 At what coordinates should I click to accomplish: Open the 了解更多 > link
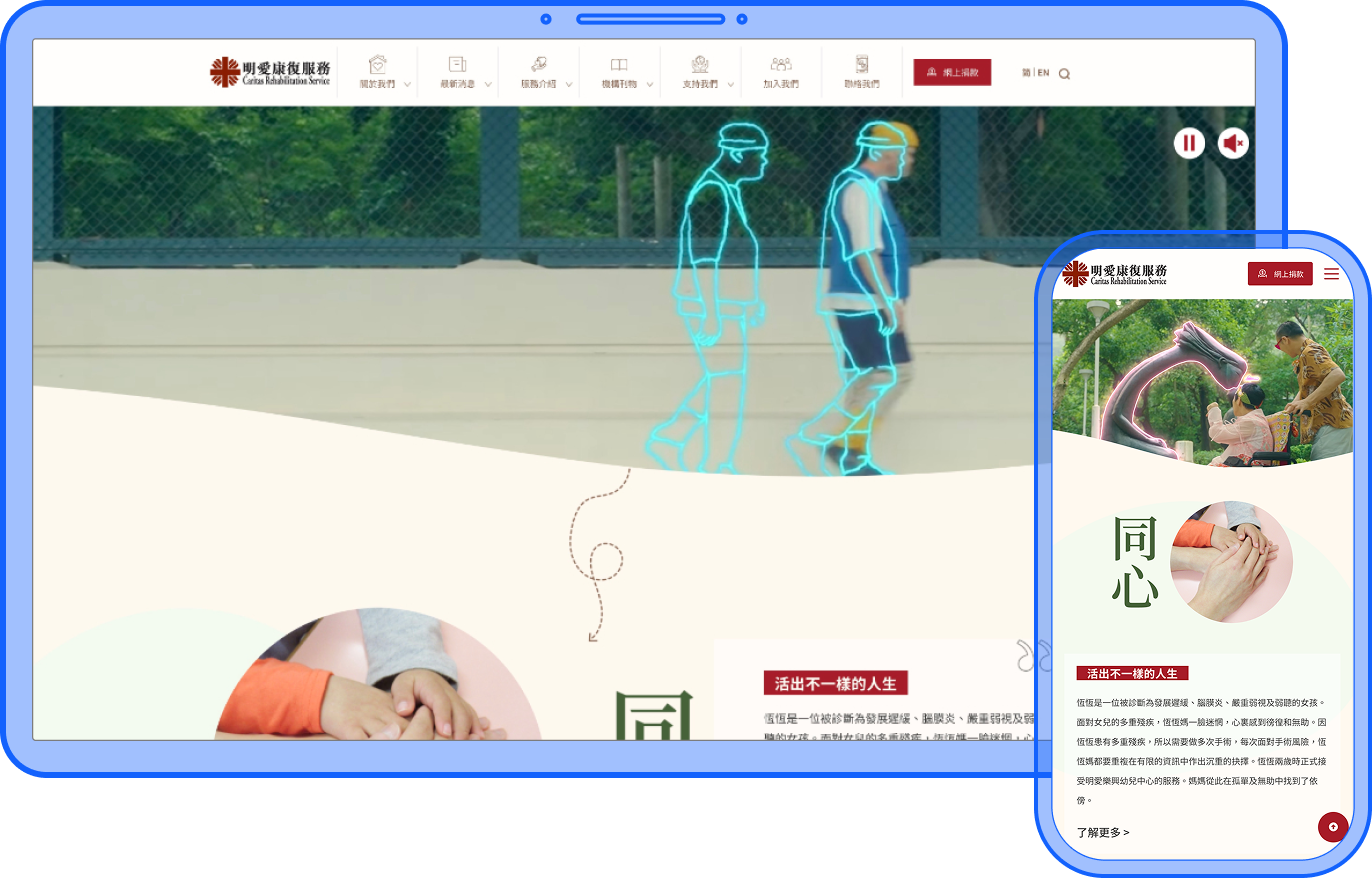coord(1103,832)
